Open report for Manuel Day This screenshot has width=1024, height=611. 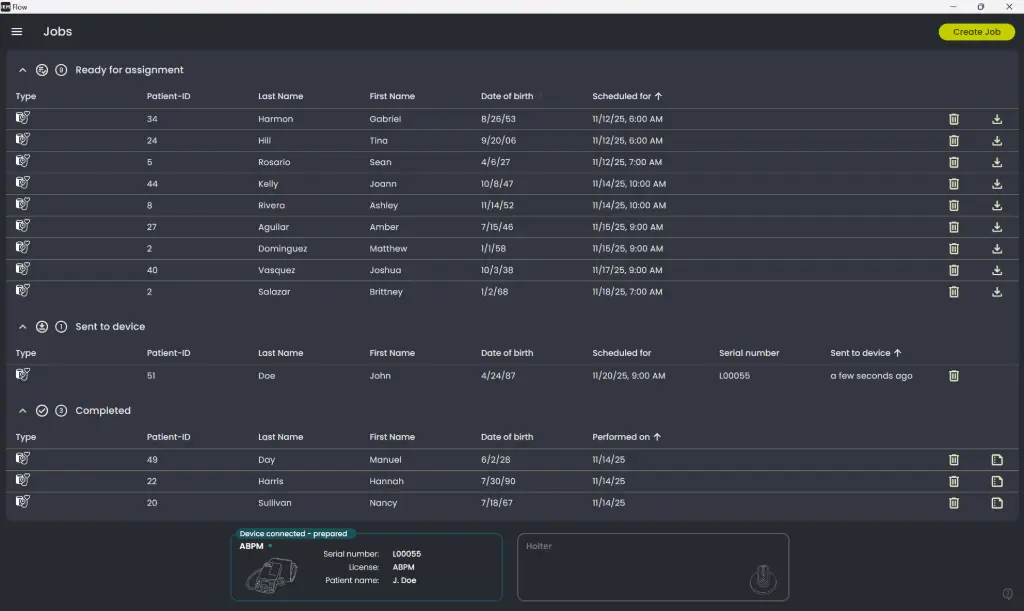coord(996,460)
